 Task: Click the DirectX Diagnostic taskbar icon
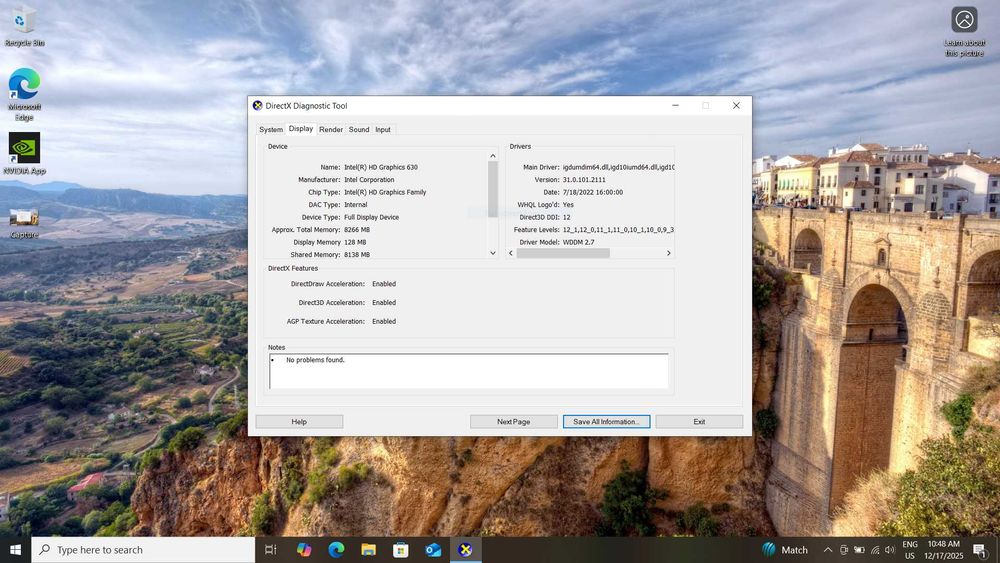tap(466, 550)
